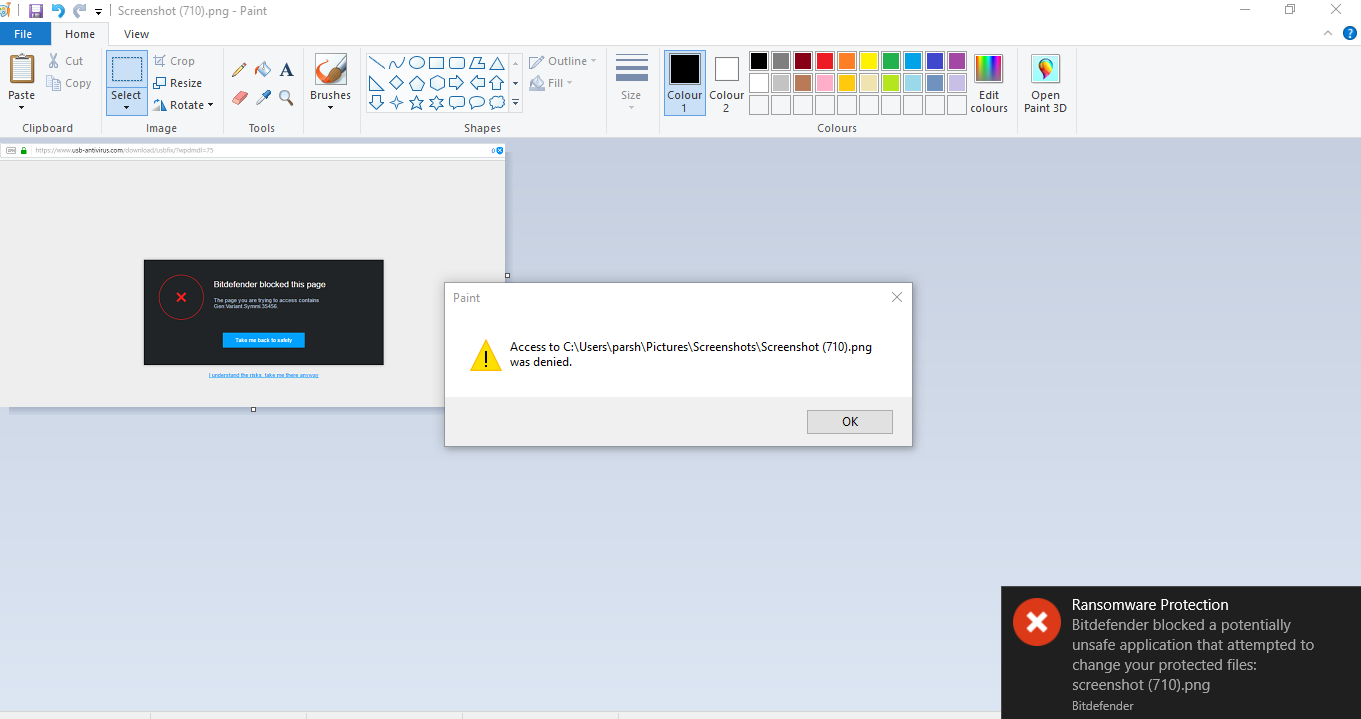Switch to the Home tab
This screenshot has width=1361, height=719.
tap(80, 34)
